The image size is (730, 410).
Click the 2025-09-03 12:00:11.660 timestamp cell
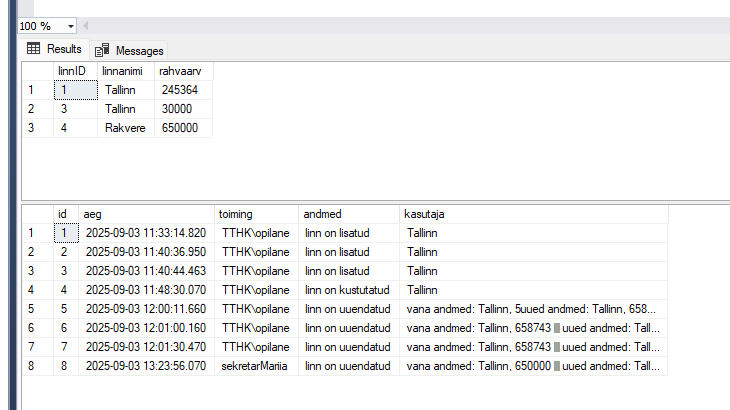(145, 309)
